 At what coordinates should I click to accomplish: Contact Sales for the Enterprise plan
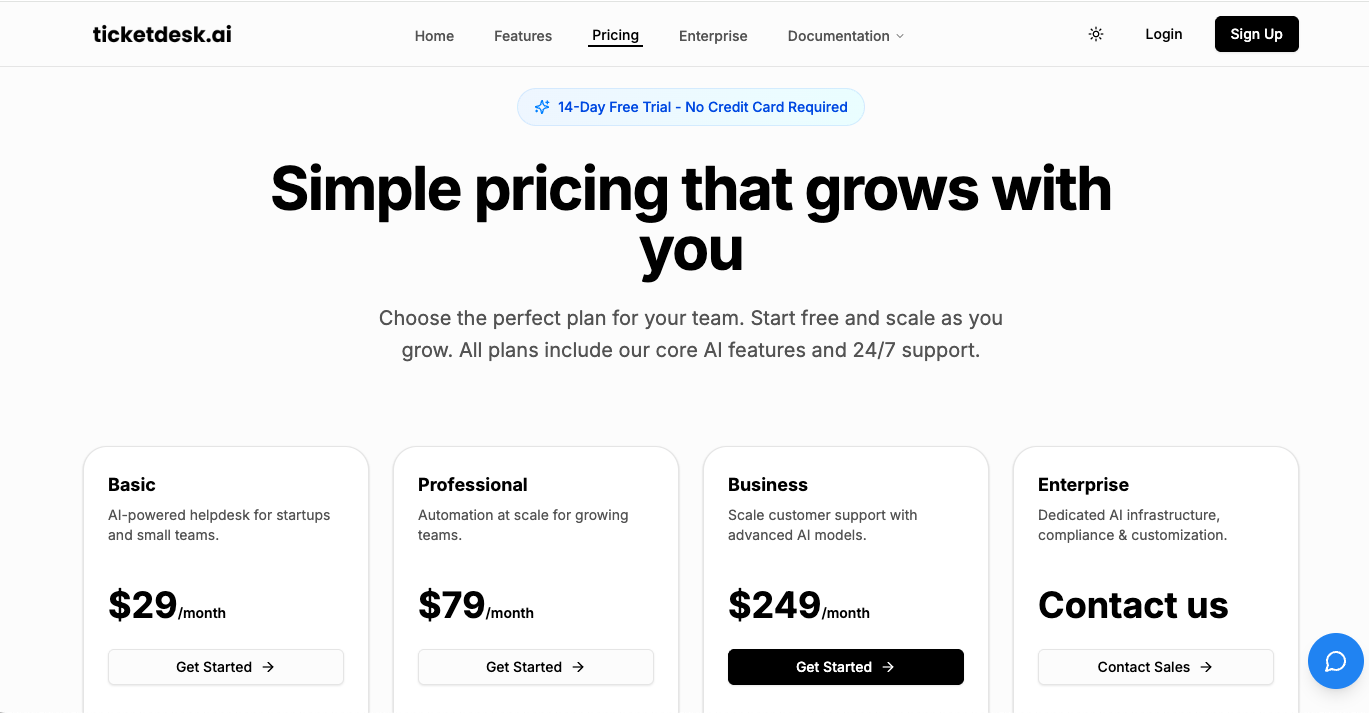(x=1155, y=667)
